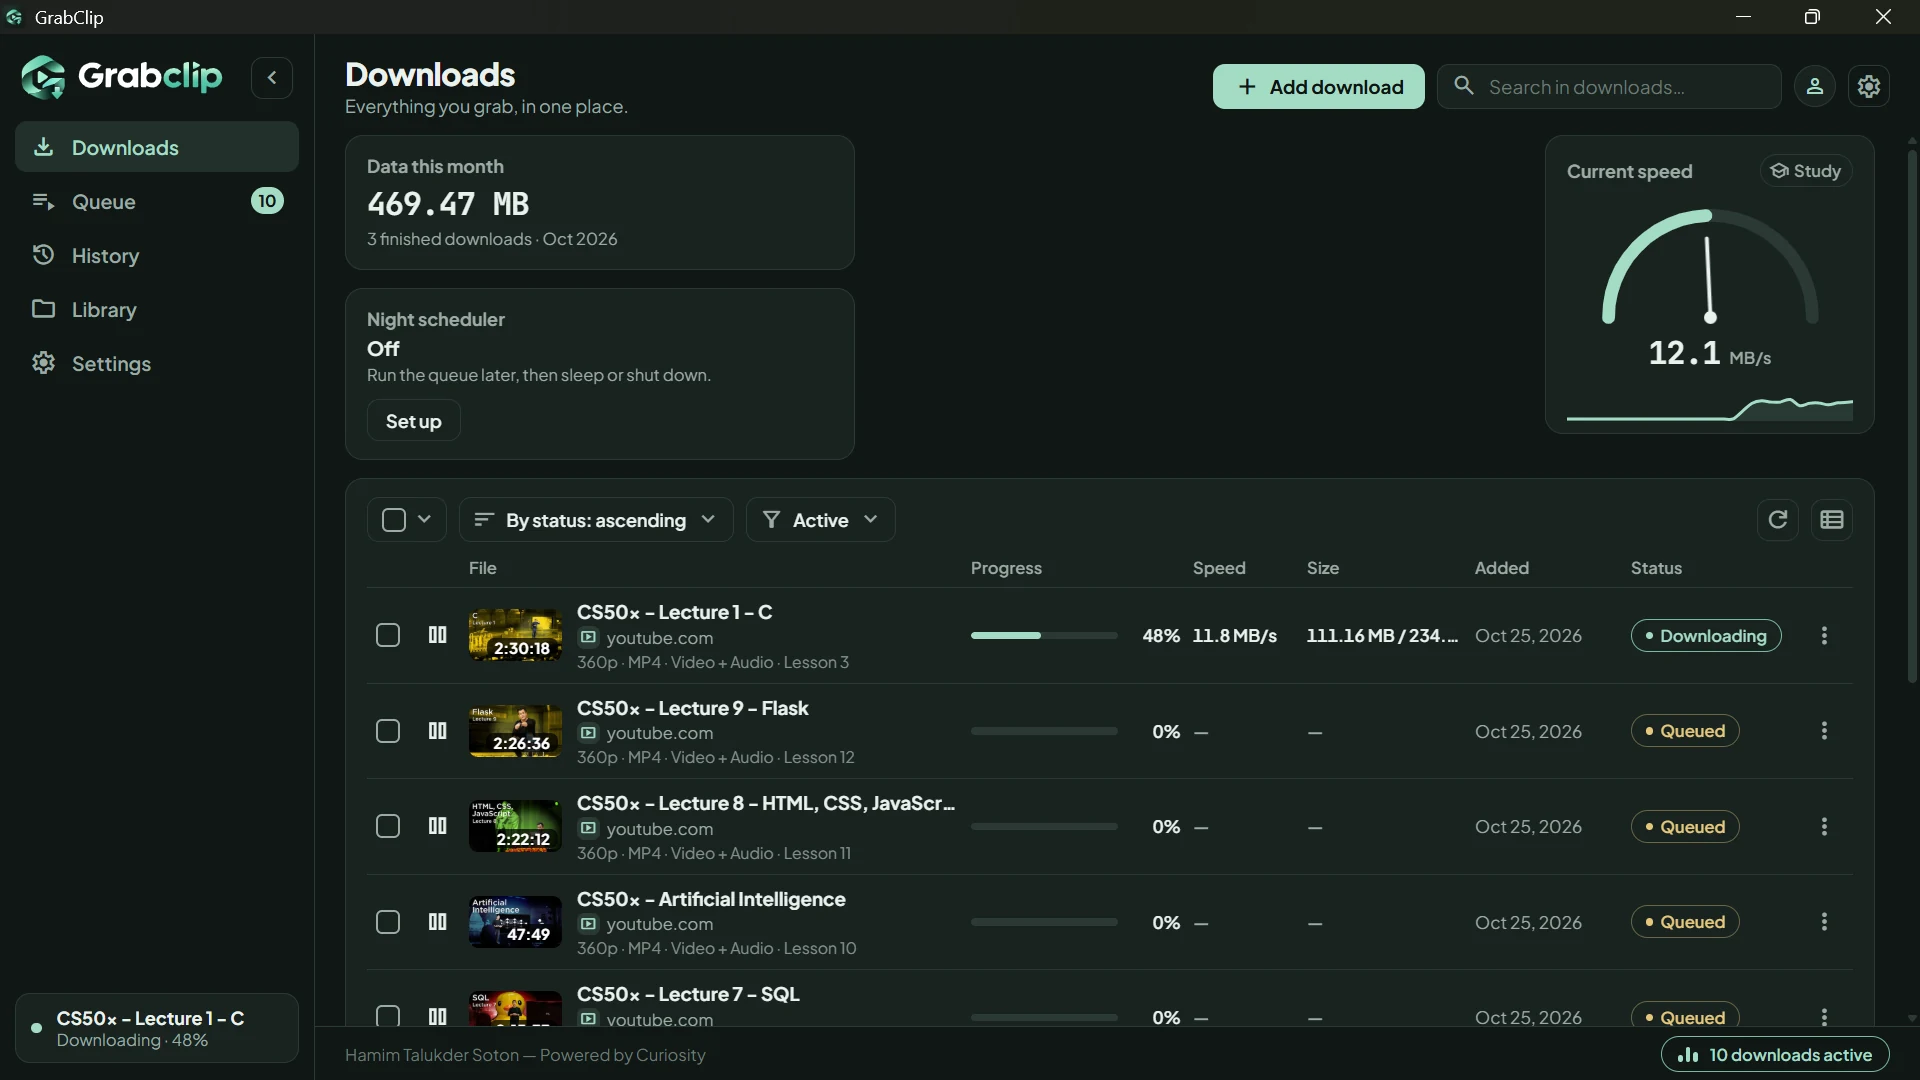
Task: Pause CS50x Lecture 8 HTML, CSS download
Action: [x=437, y=826]
